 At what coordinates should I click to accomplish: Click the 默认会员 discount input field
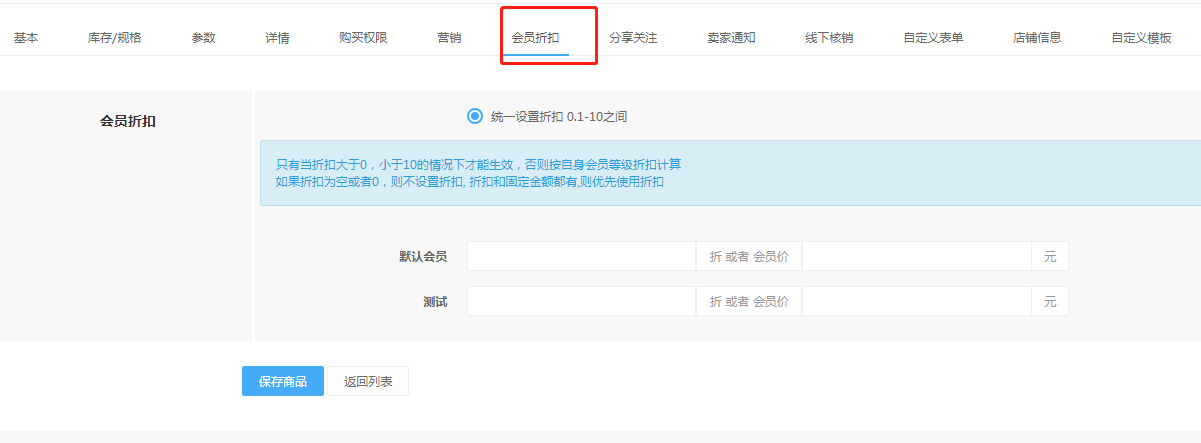coord(581,256)
